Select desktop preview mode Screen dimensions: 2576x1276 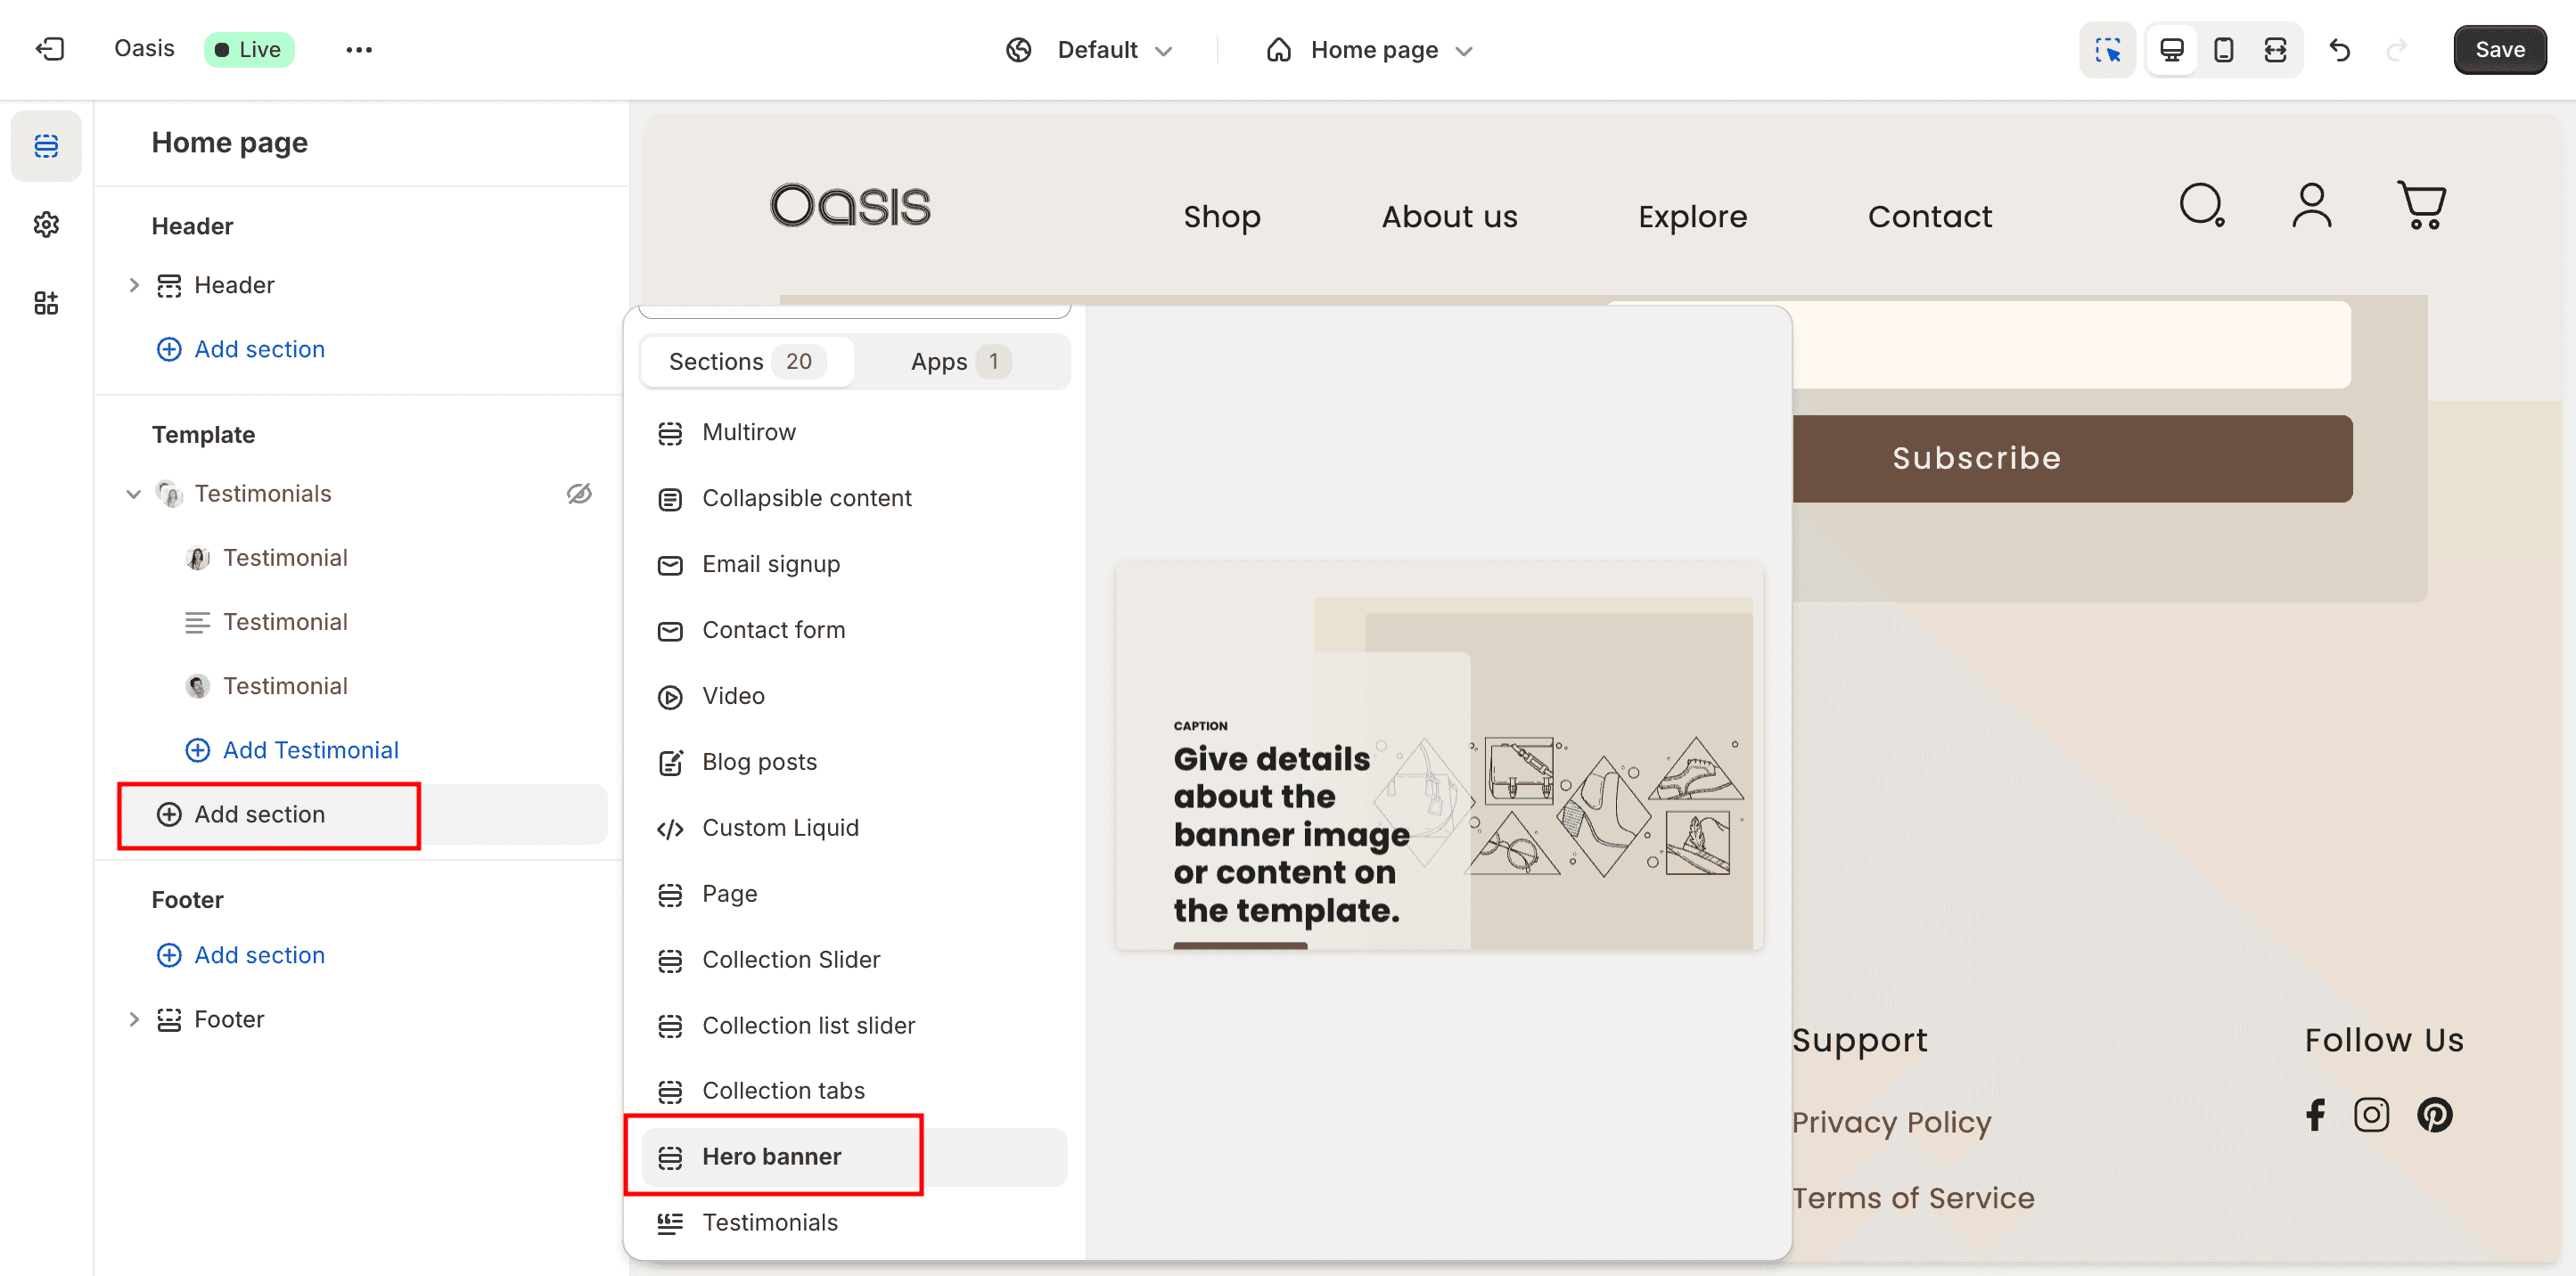(x=2171, y=49)
